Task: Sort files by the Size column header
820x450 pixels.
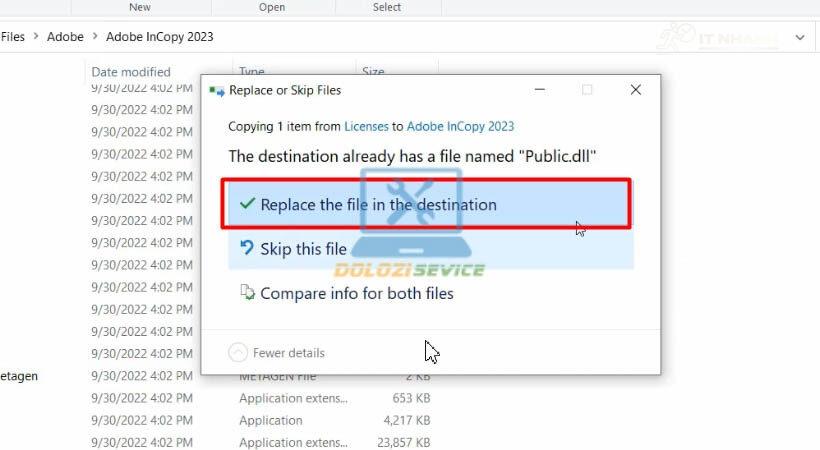Action: (373, 72)
